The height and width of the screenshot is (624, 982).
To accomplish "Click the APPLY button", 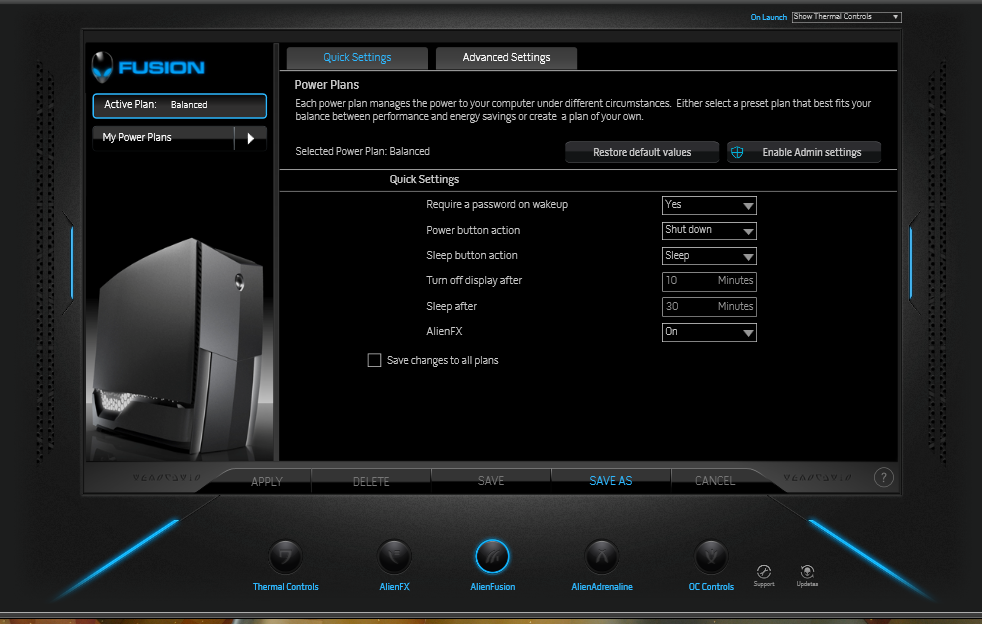I will point(267,481).
